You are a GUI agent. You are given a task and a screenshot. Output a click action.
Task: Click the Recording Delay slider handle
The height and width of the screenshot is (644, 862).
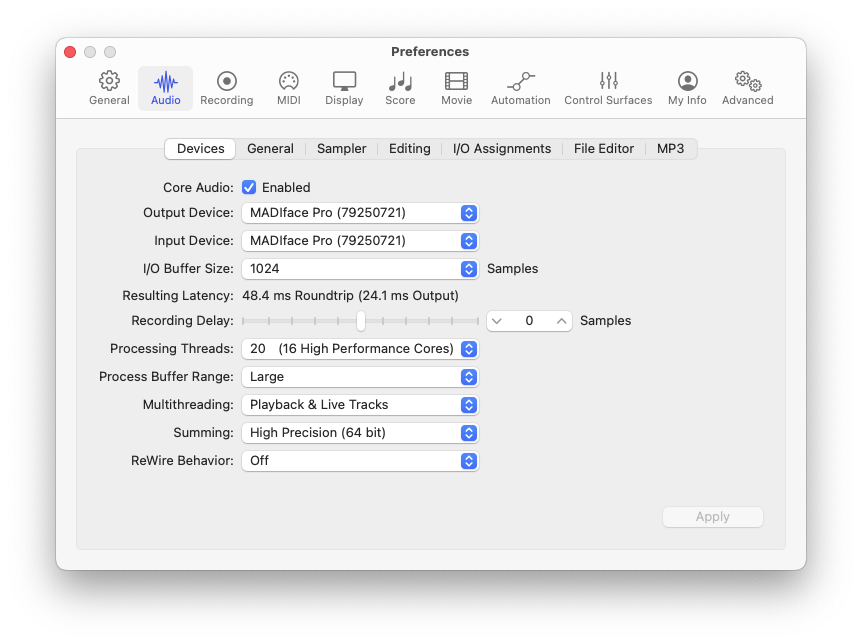361,321
